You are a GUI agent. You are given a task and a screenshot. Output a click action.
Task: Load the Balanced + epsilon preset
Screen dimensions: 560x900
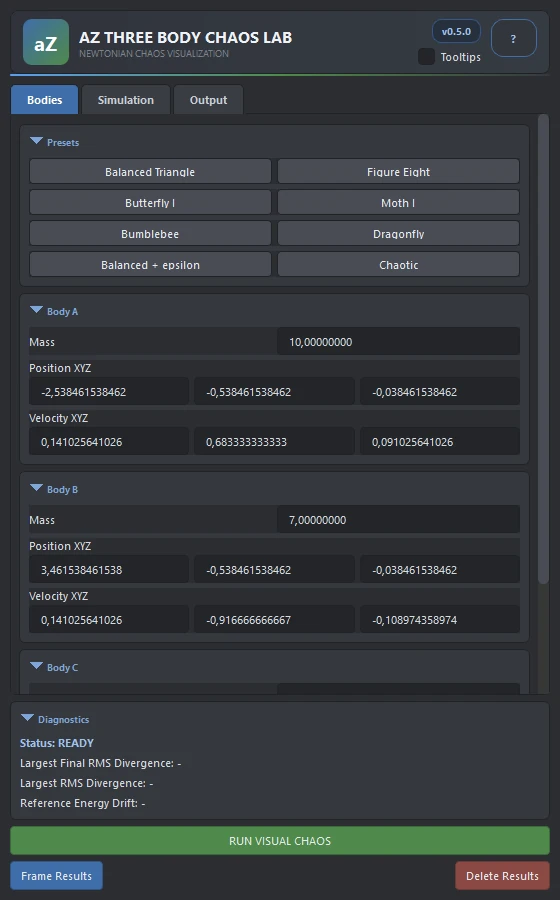[x=150, y=265]
